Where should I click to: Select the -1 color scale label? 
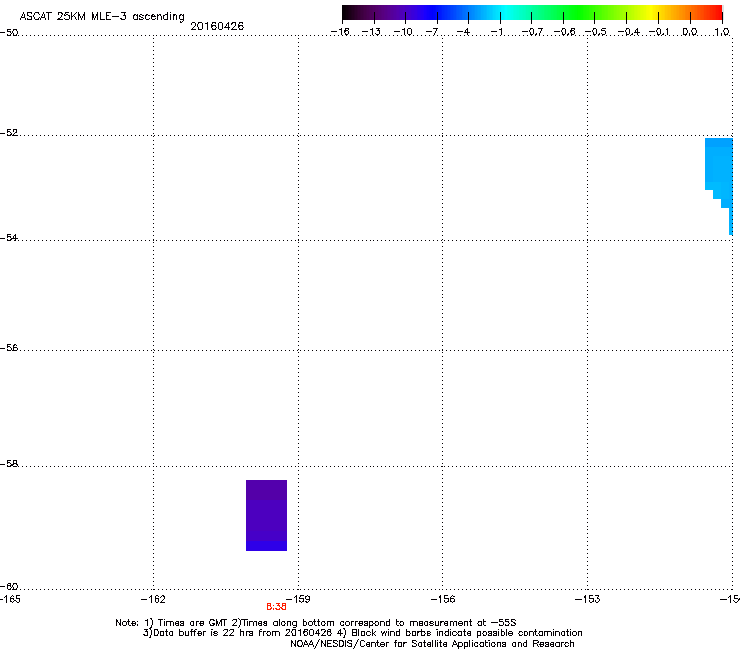click(x=496, y=32)
